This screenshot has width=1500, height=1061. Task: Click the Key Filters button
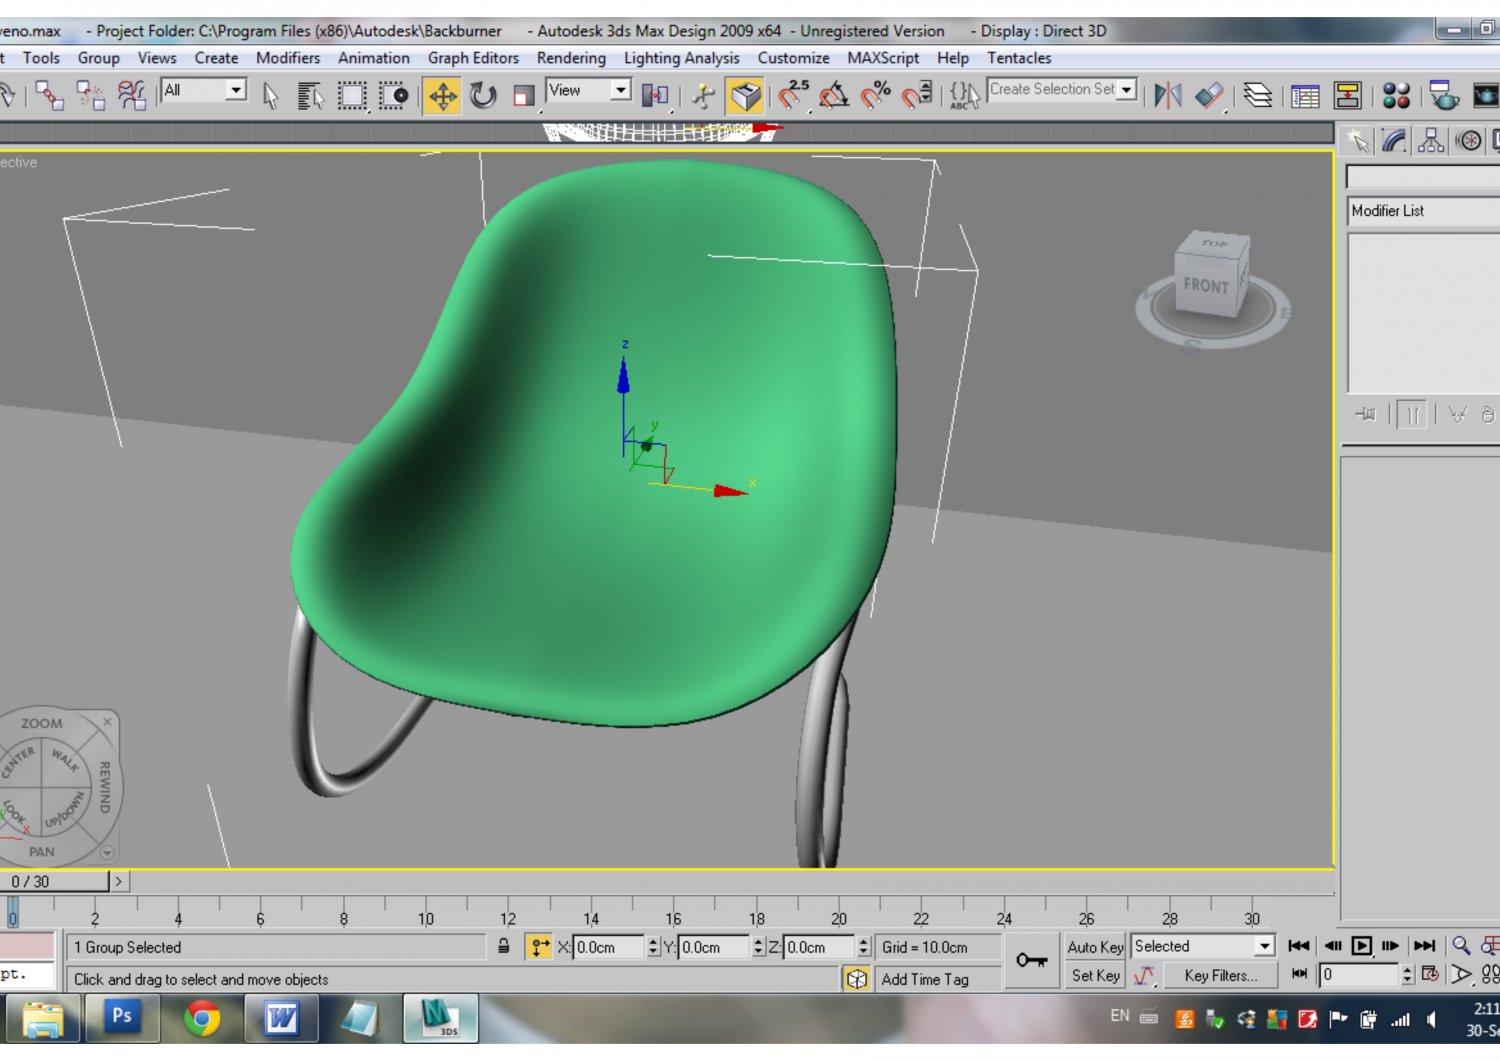tap(1219, 976)
